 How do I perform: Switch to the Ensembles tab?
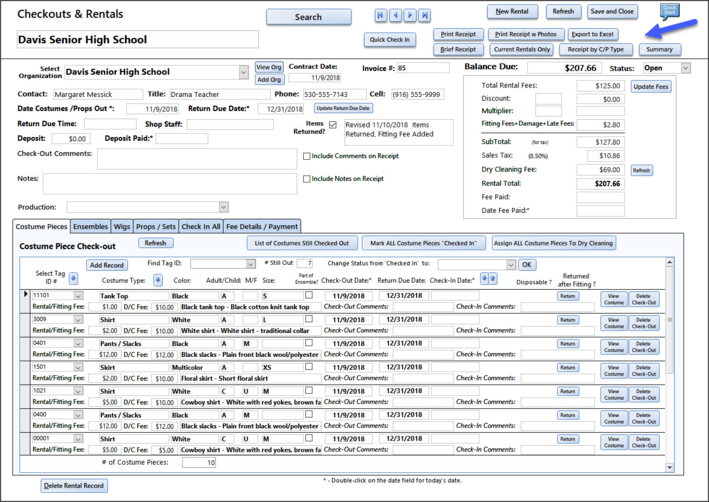(x=90, y=227)
